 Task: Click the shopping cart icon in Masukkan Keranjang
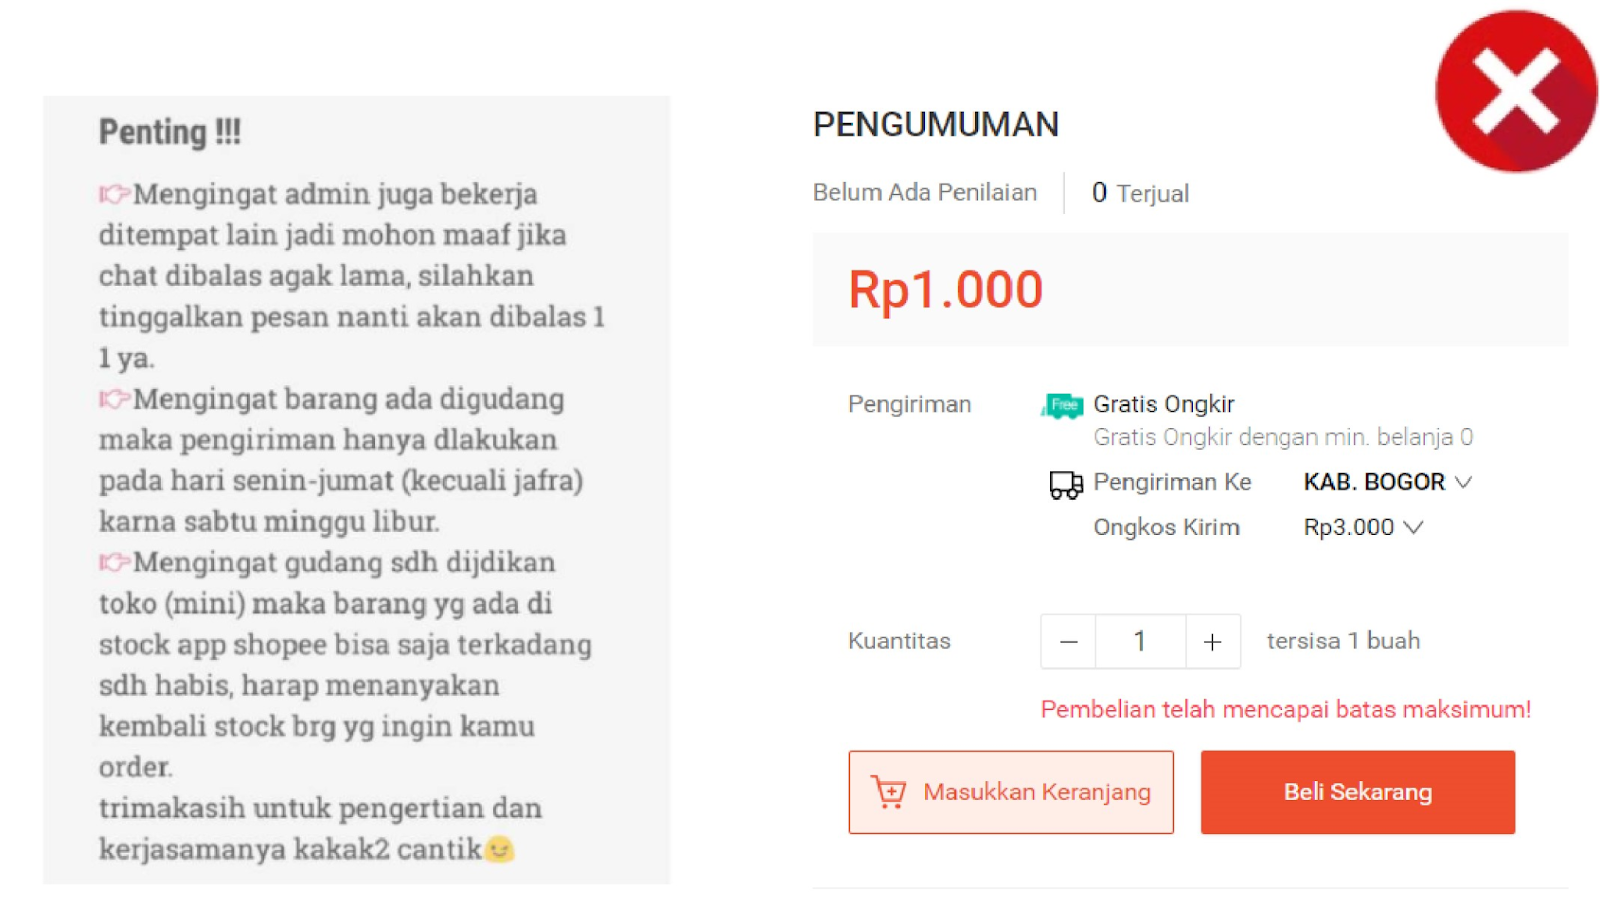pos(891,792)
